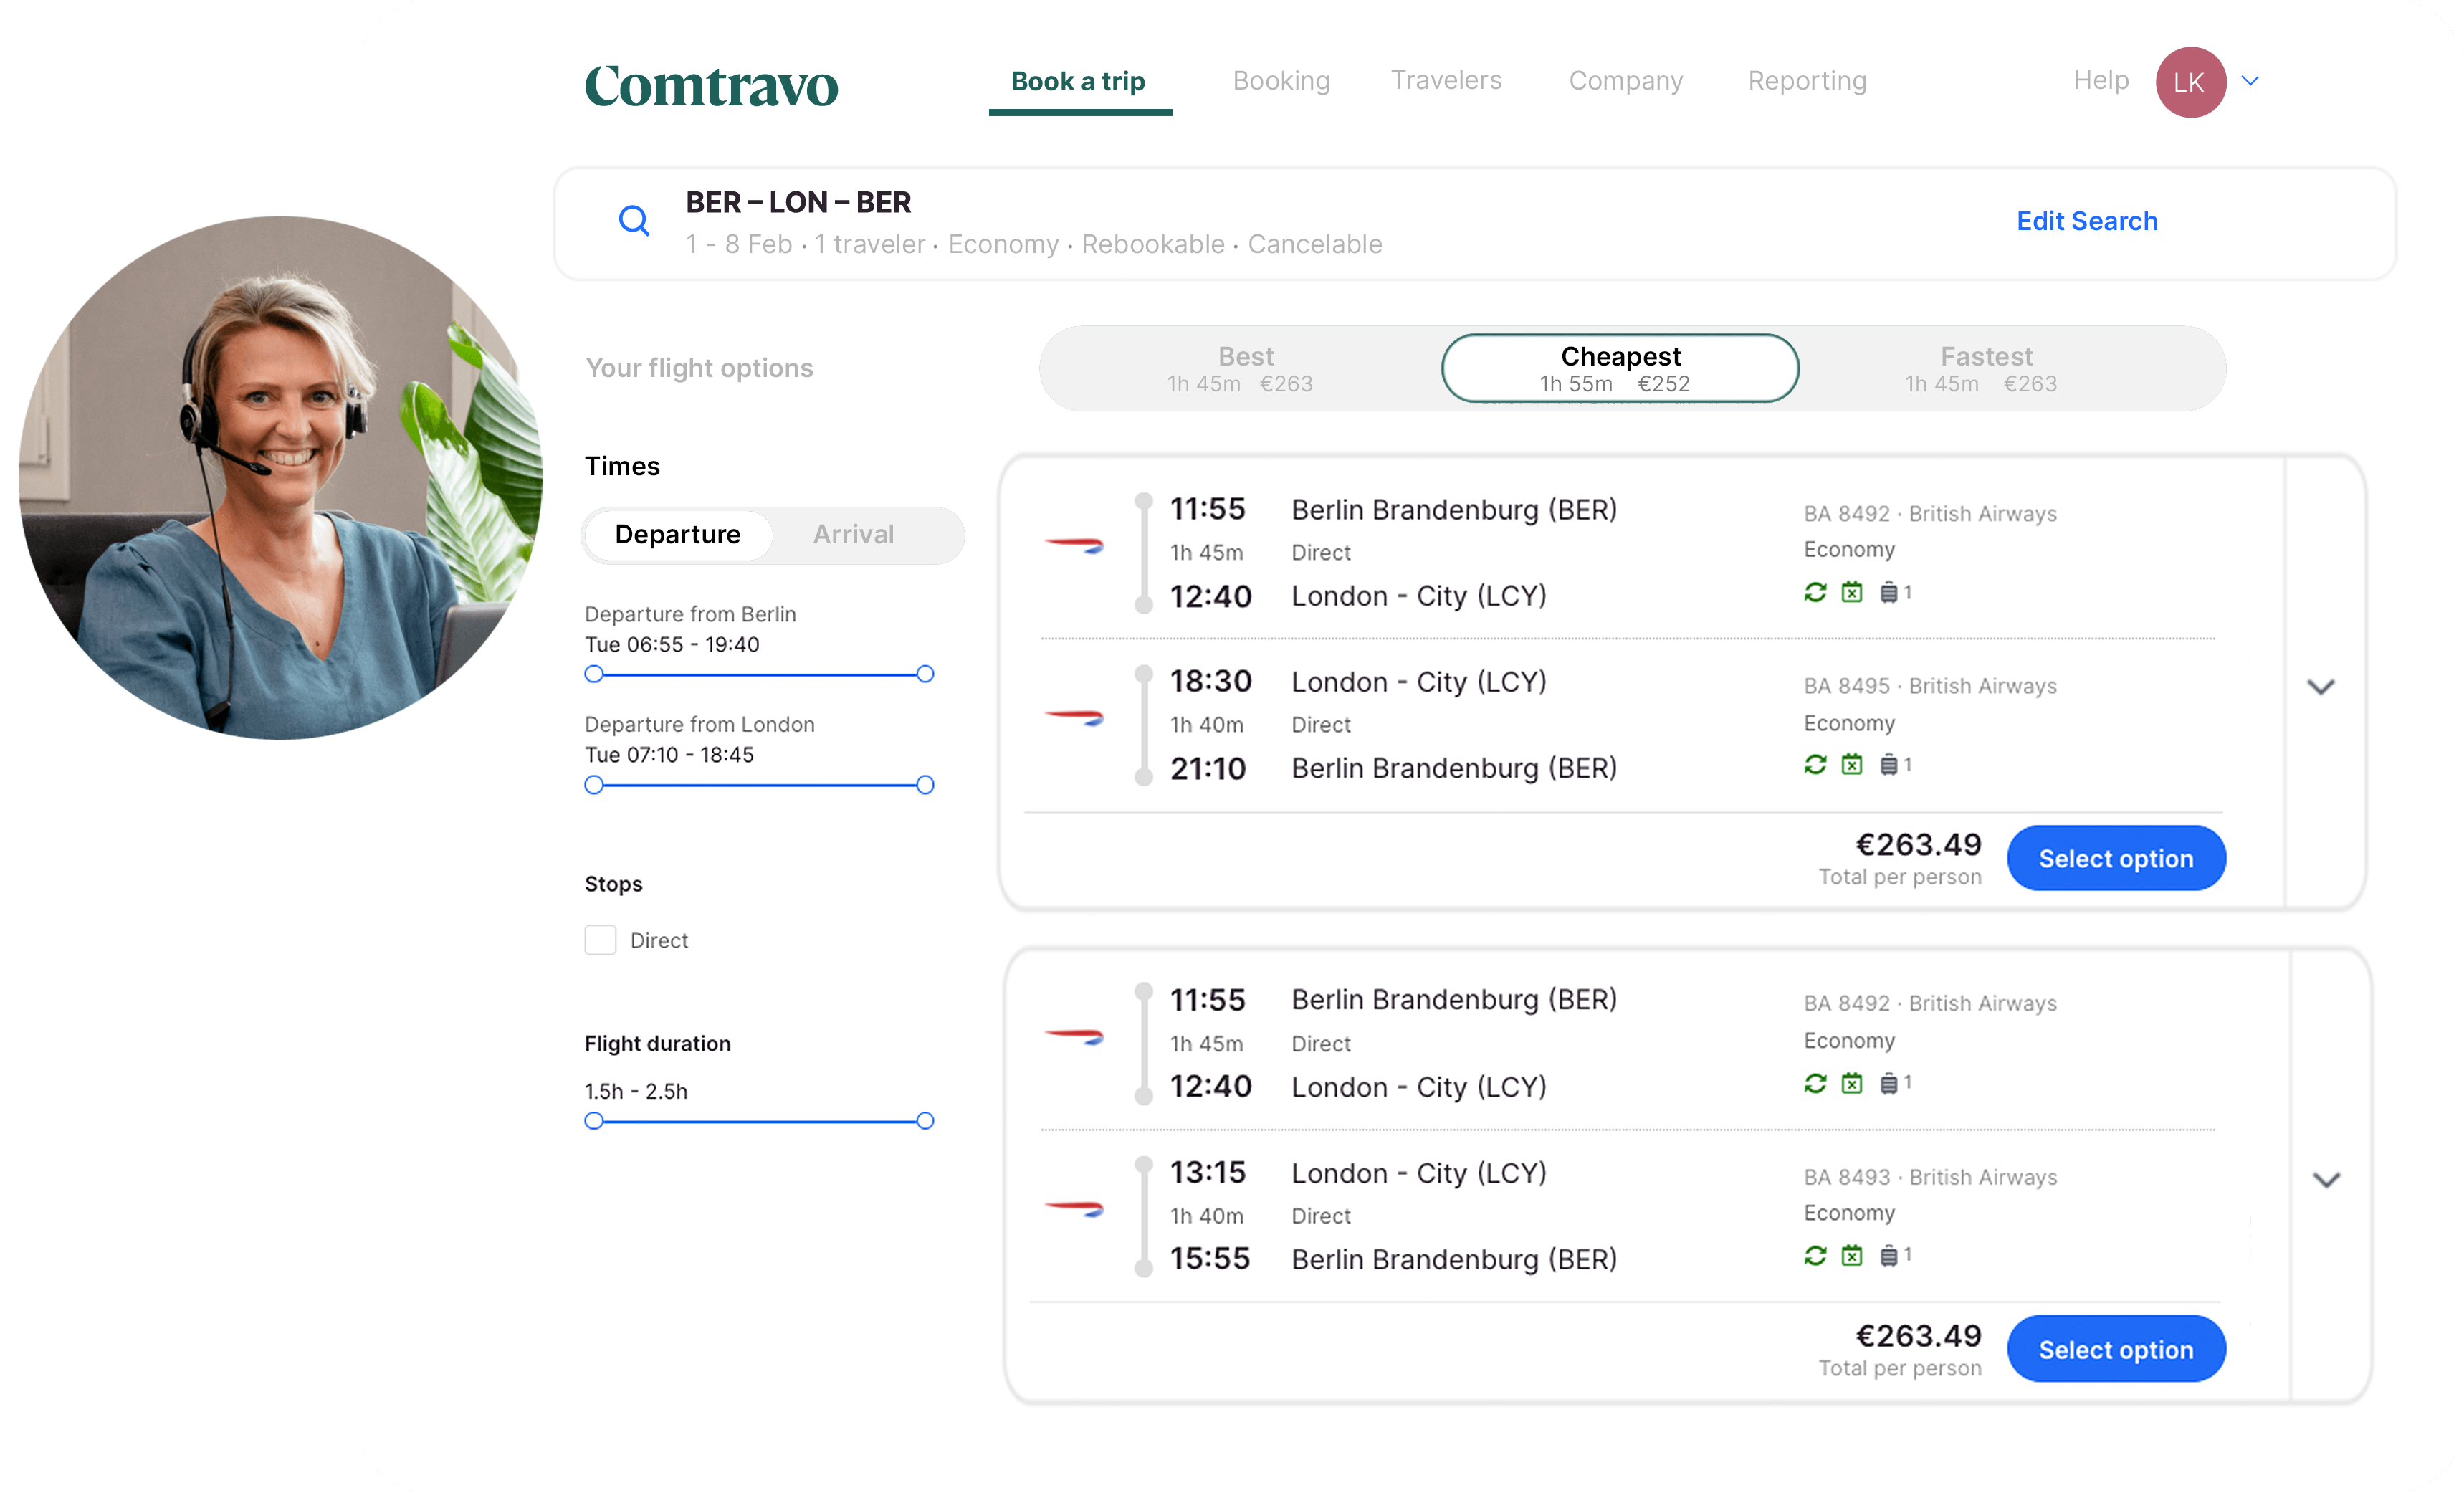Click '1.5h - 2.5h' duration value
The height and width of the screenshot is (1493, 2464).
(x=636, y=1092)
